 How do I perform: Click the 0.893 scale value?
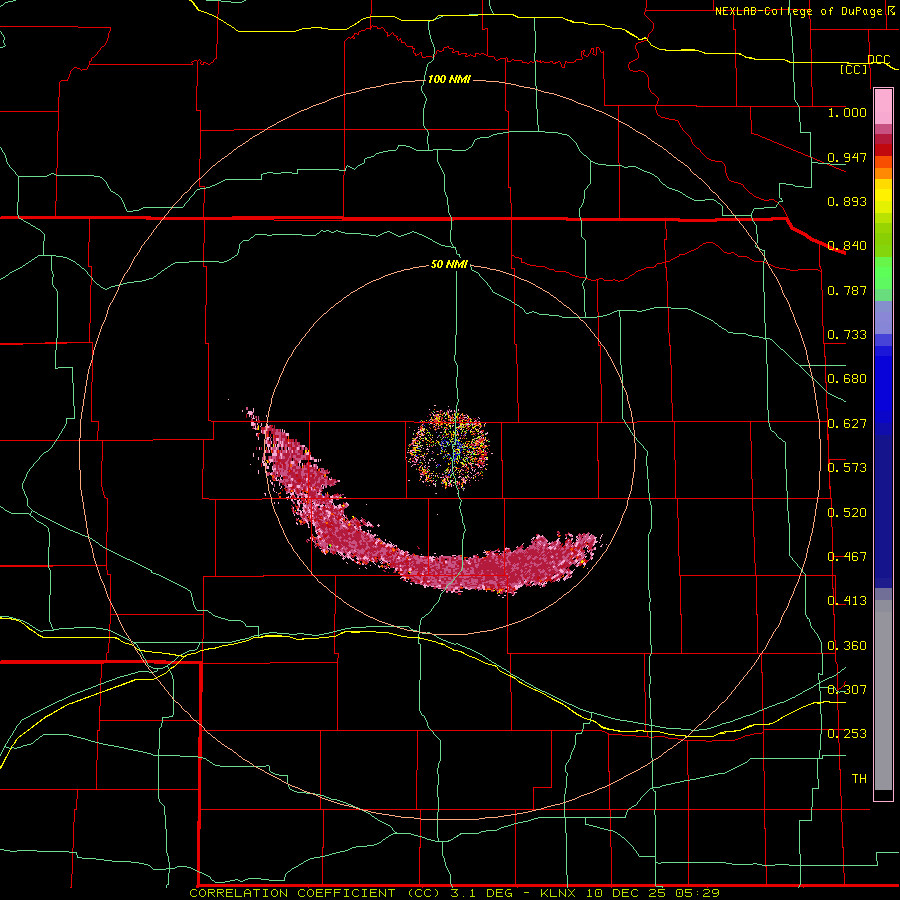pyautogui.click(x=847, y=201)
